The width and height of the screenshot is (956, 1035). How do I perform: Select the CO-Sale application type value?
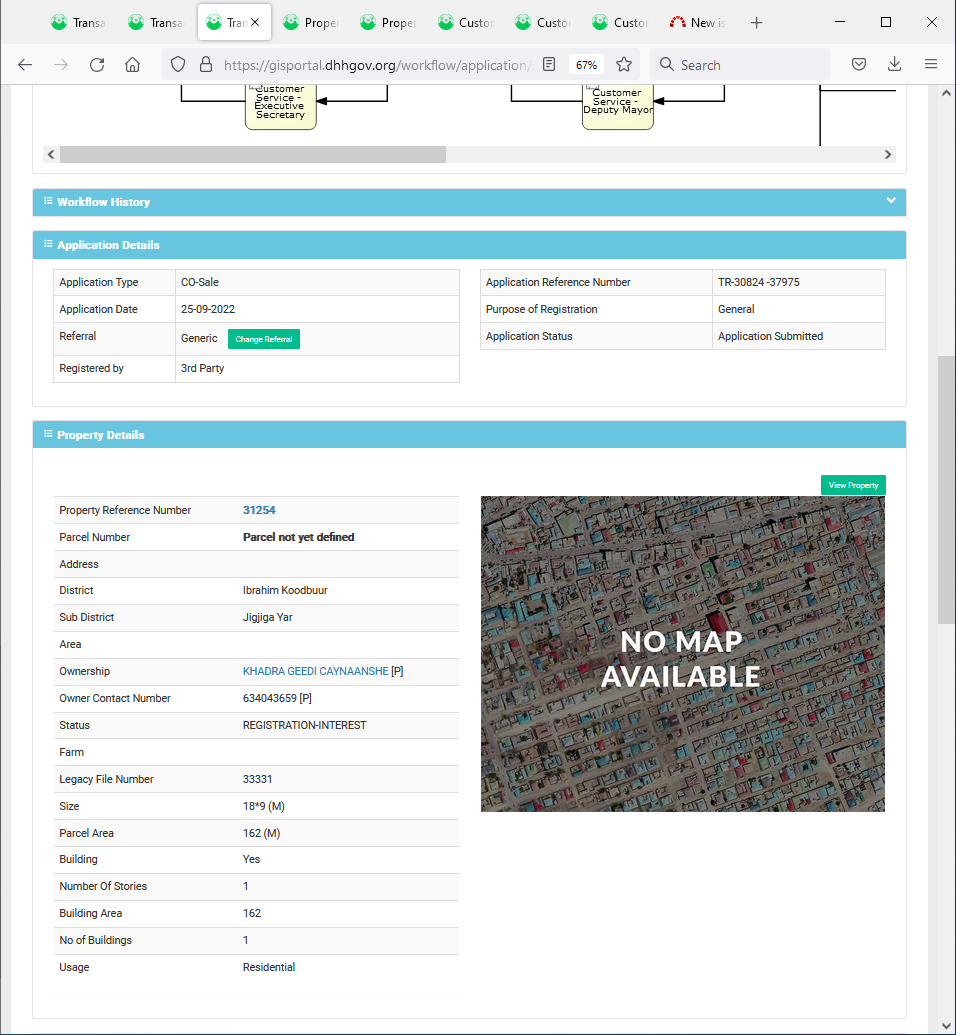199,283
